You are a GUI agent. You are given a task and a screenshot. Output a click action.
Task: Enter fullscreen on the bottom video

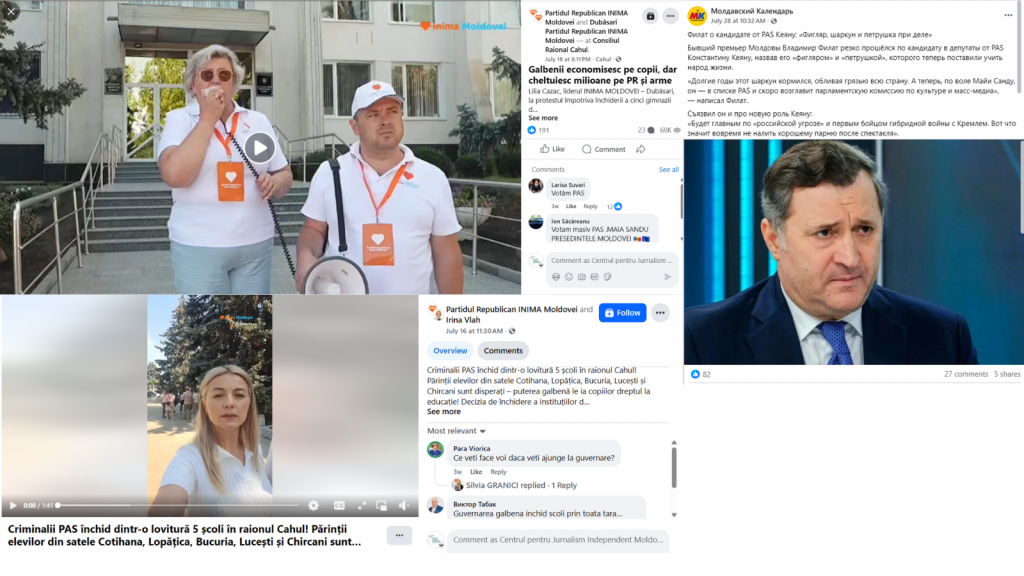[x=361, y=505]
